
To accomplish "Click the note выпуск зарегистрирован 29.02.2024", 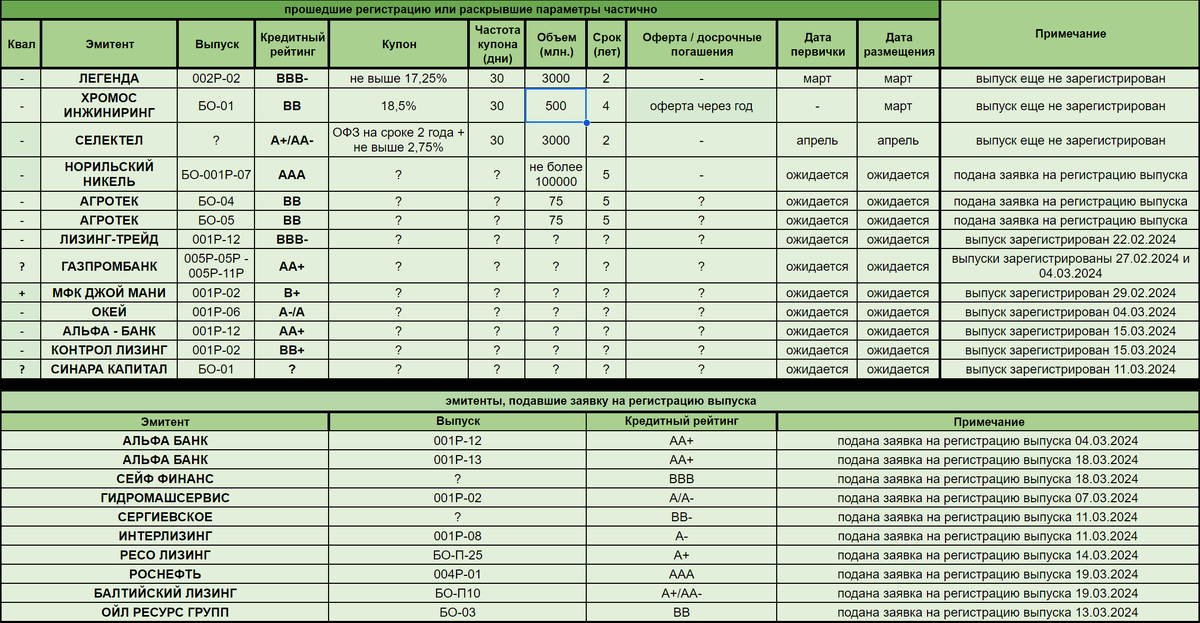I will point(1070,293).
